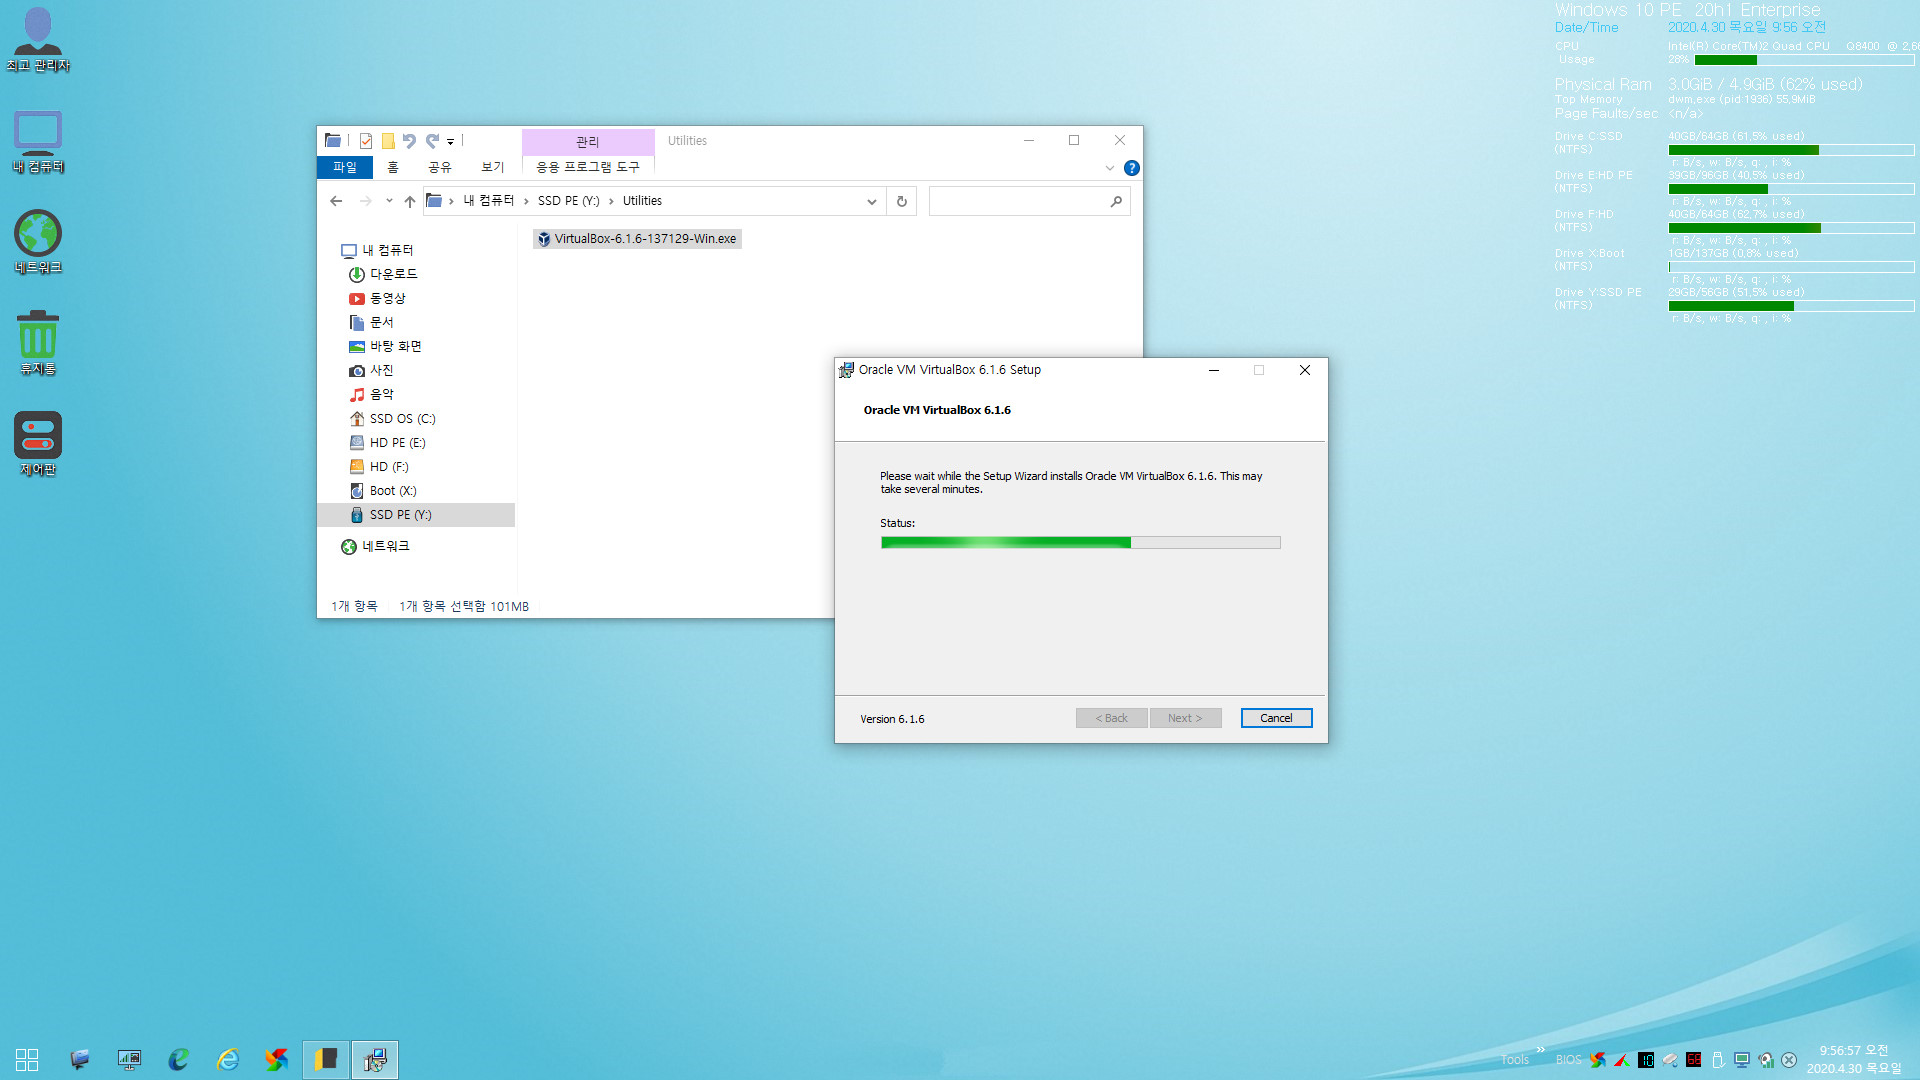The height and width of the screenshot is (1080, 1920).
Task: Click the installation status progress bar
Action: click(1080, 543)
